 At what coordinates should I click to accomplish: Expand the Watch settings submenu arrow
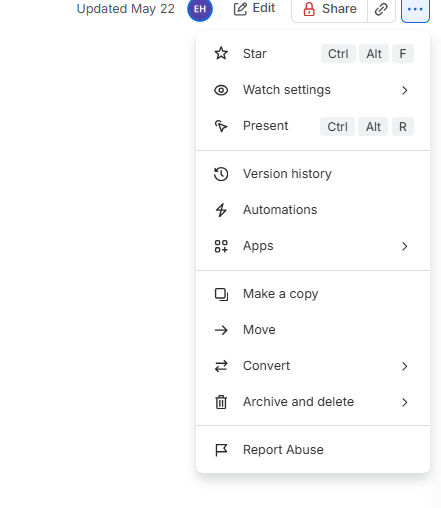click(x=405, y=90)
